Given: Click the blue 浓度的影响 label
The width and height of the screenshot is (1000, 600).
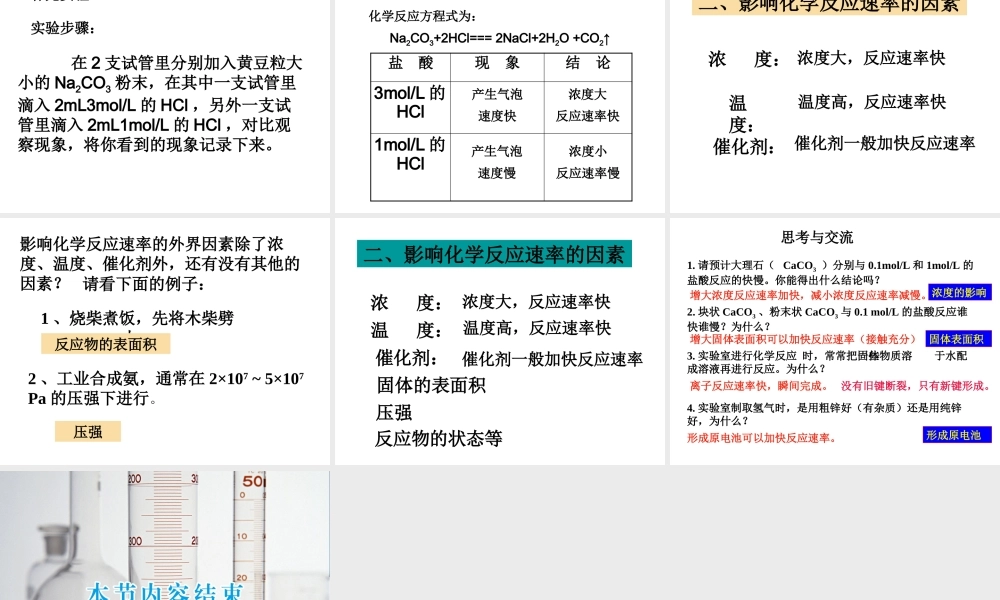Looking at the screenshot, I should (x=959, y=293).
